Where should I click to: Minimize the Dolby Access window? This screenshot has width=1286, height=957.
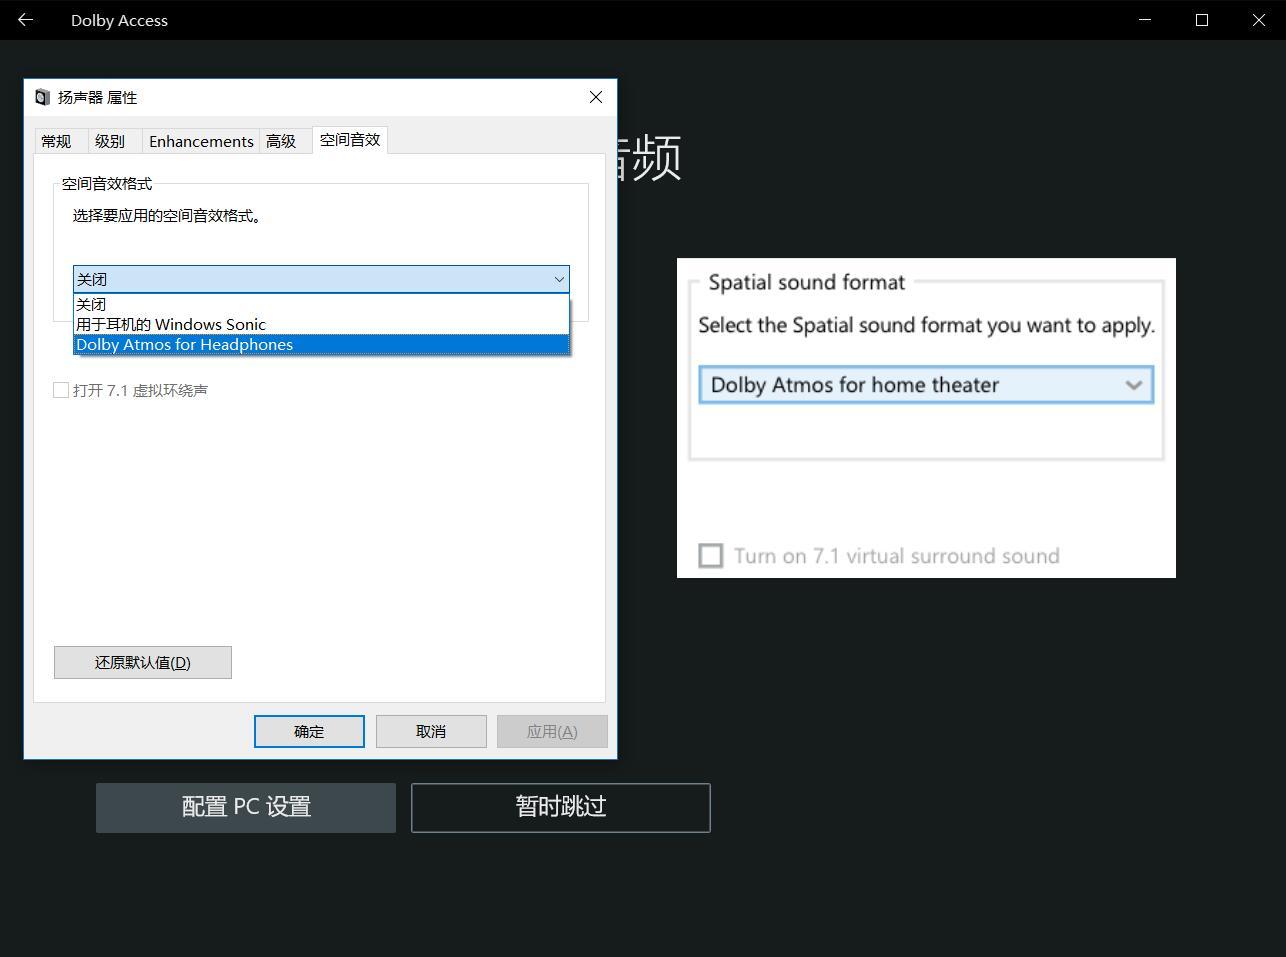point(1145,20)
